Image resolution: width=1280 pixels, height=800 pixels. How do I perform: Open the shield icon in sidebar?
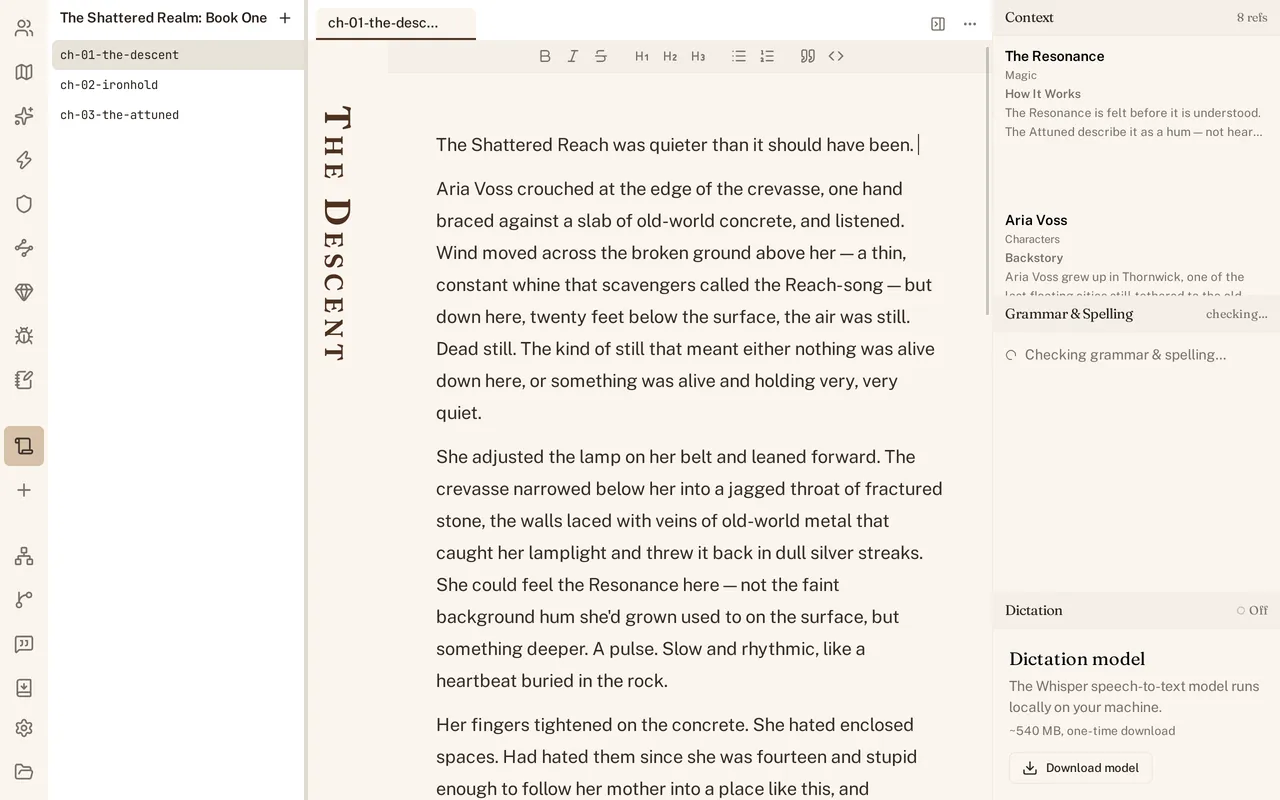pyautogui.click(x=24, y=204)
